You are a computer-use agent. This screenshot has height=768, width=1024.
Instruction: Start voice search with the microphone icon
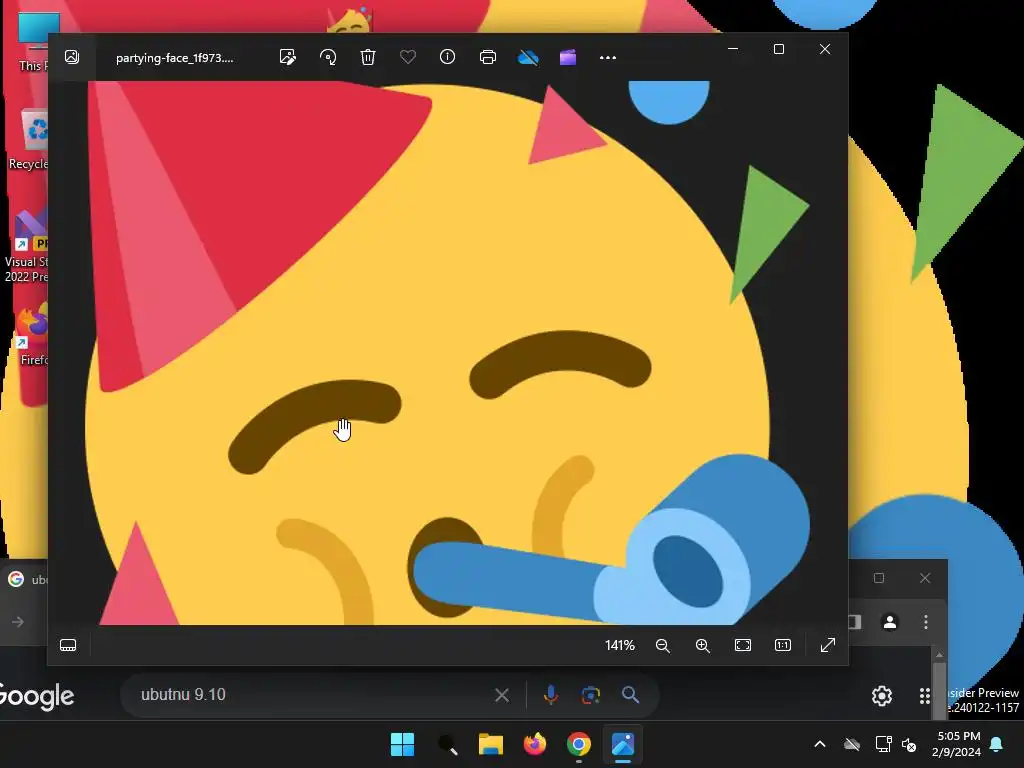551,695
